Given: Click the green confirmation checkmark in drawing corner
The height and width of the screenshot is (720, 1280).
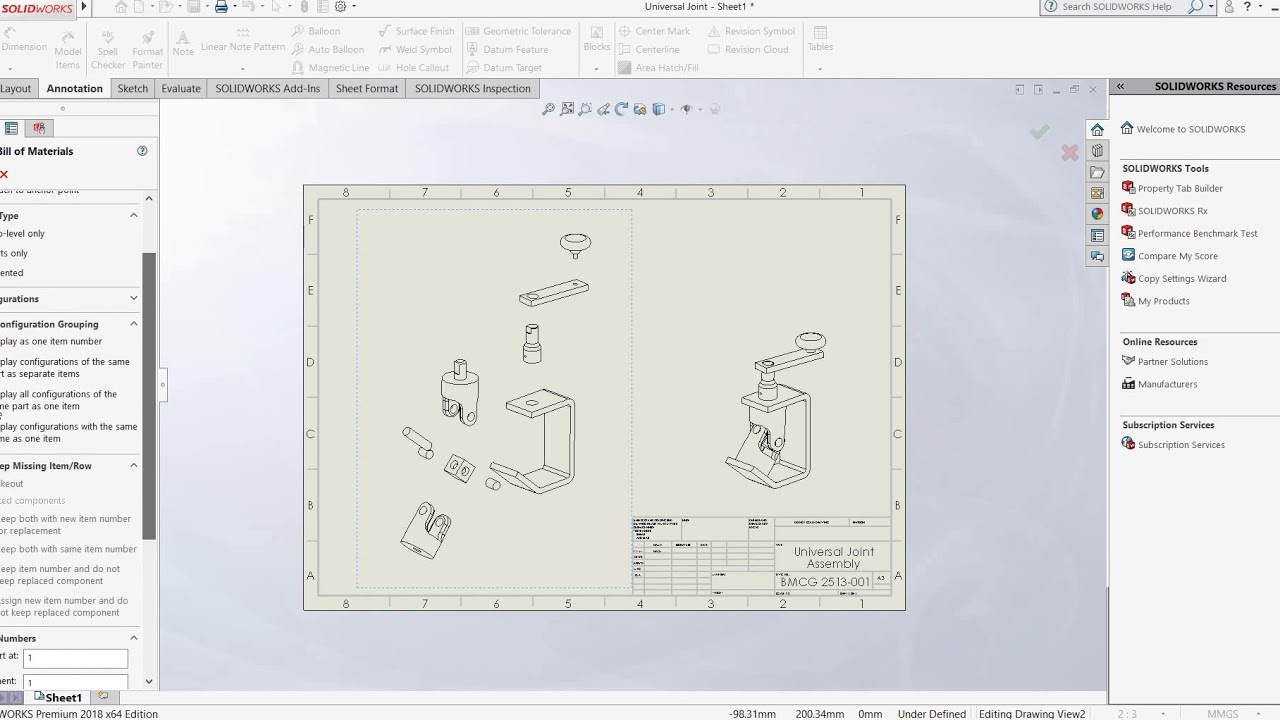Looking at the screenshot, I should click(1040, 132).
